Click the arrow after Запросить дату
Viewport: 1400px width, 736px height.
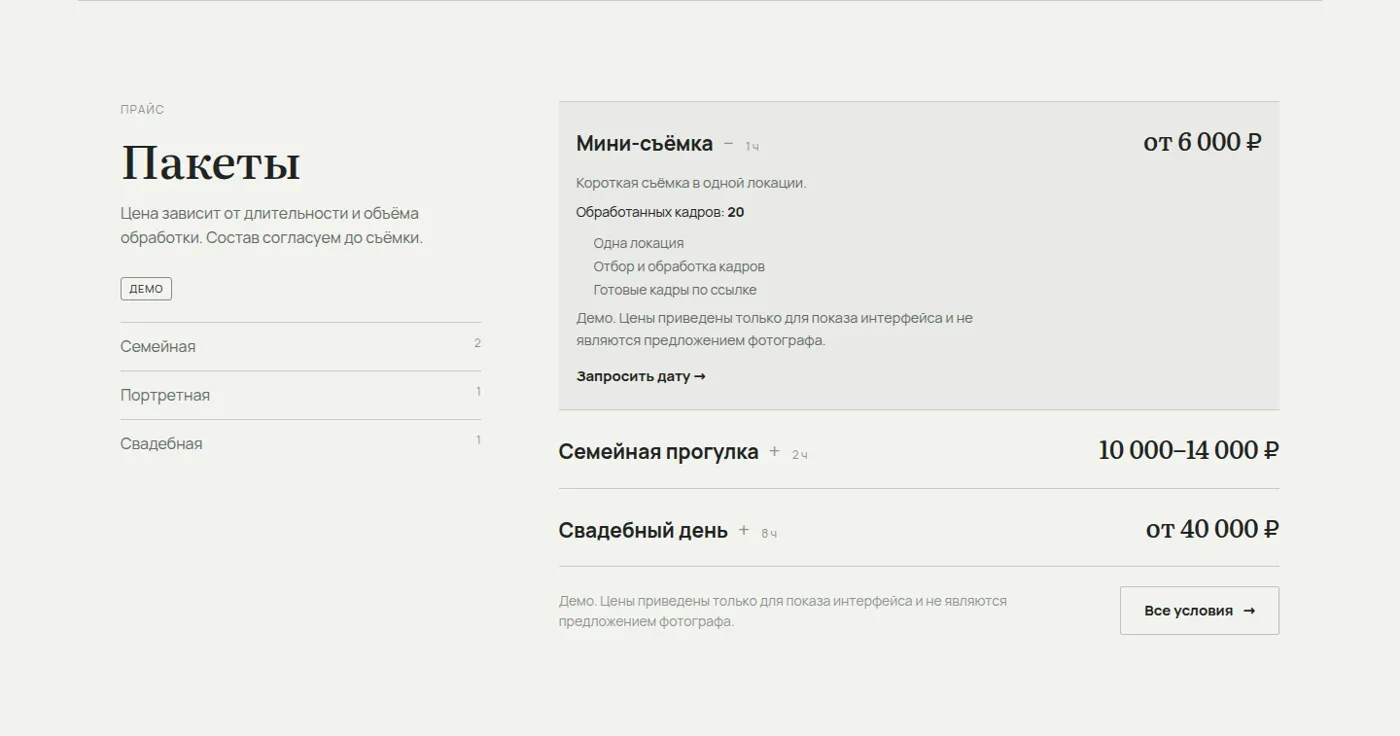point(700,377)
